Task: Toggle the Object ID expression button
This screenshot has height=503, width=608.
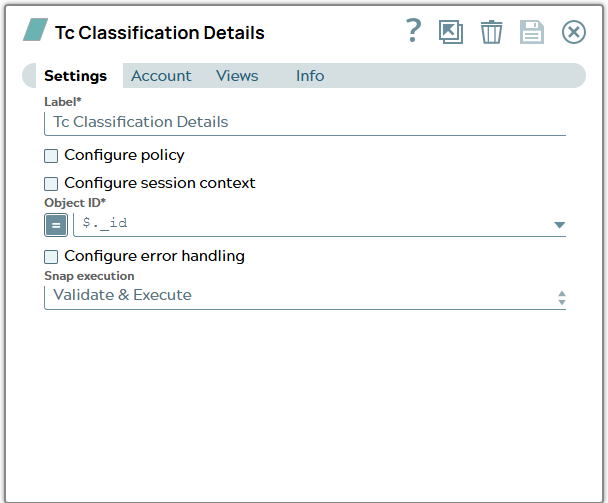Action: point(56,225)
